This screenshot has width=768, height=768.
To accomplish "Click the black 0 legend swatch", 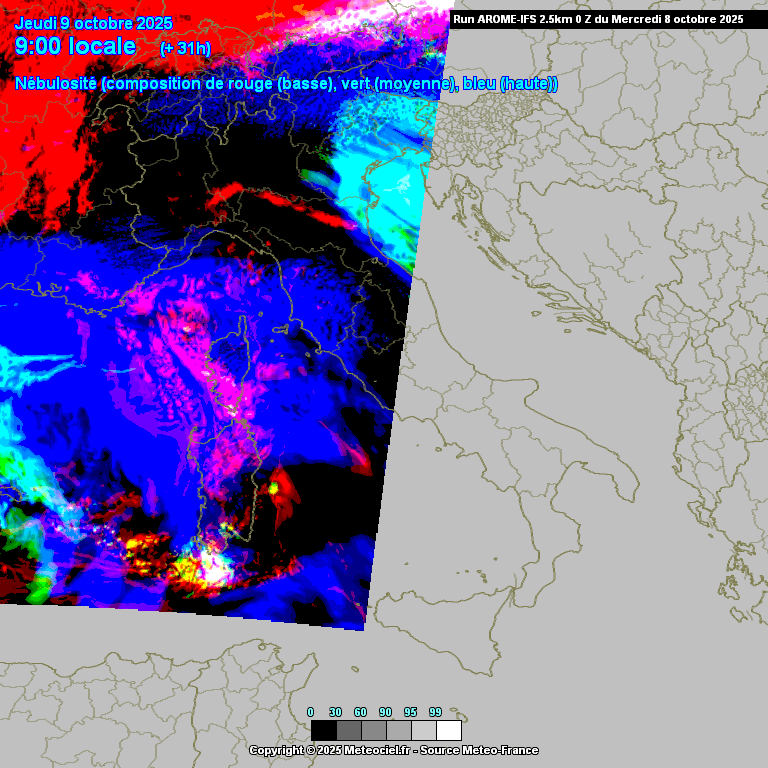I will pyautogui.click(x=323, y=730).
